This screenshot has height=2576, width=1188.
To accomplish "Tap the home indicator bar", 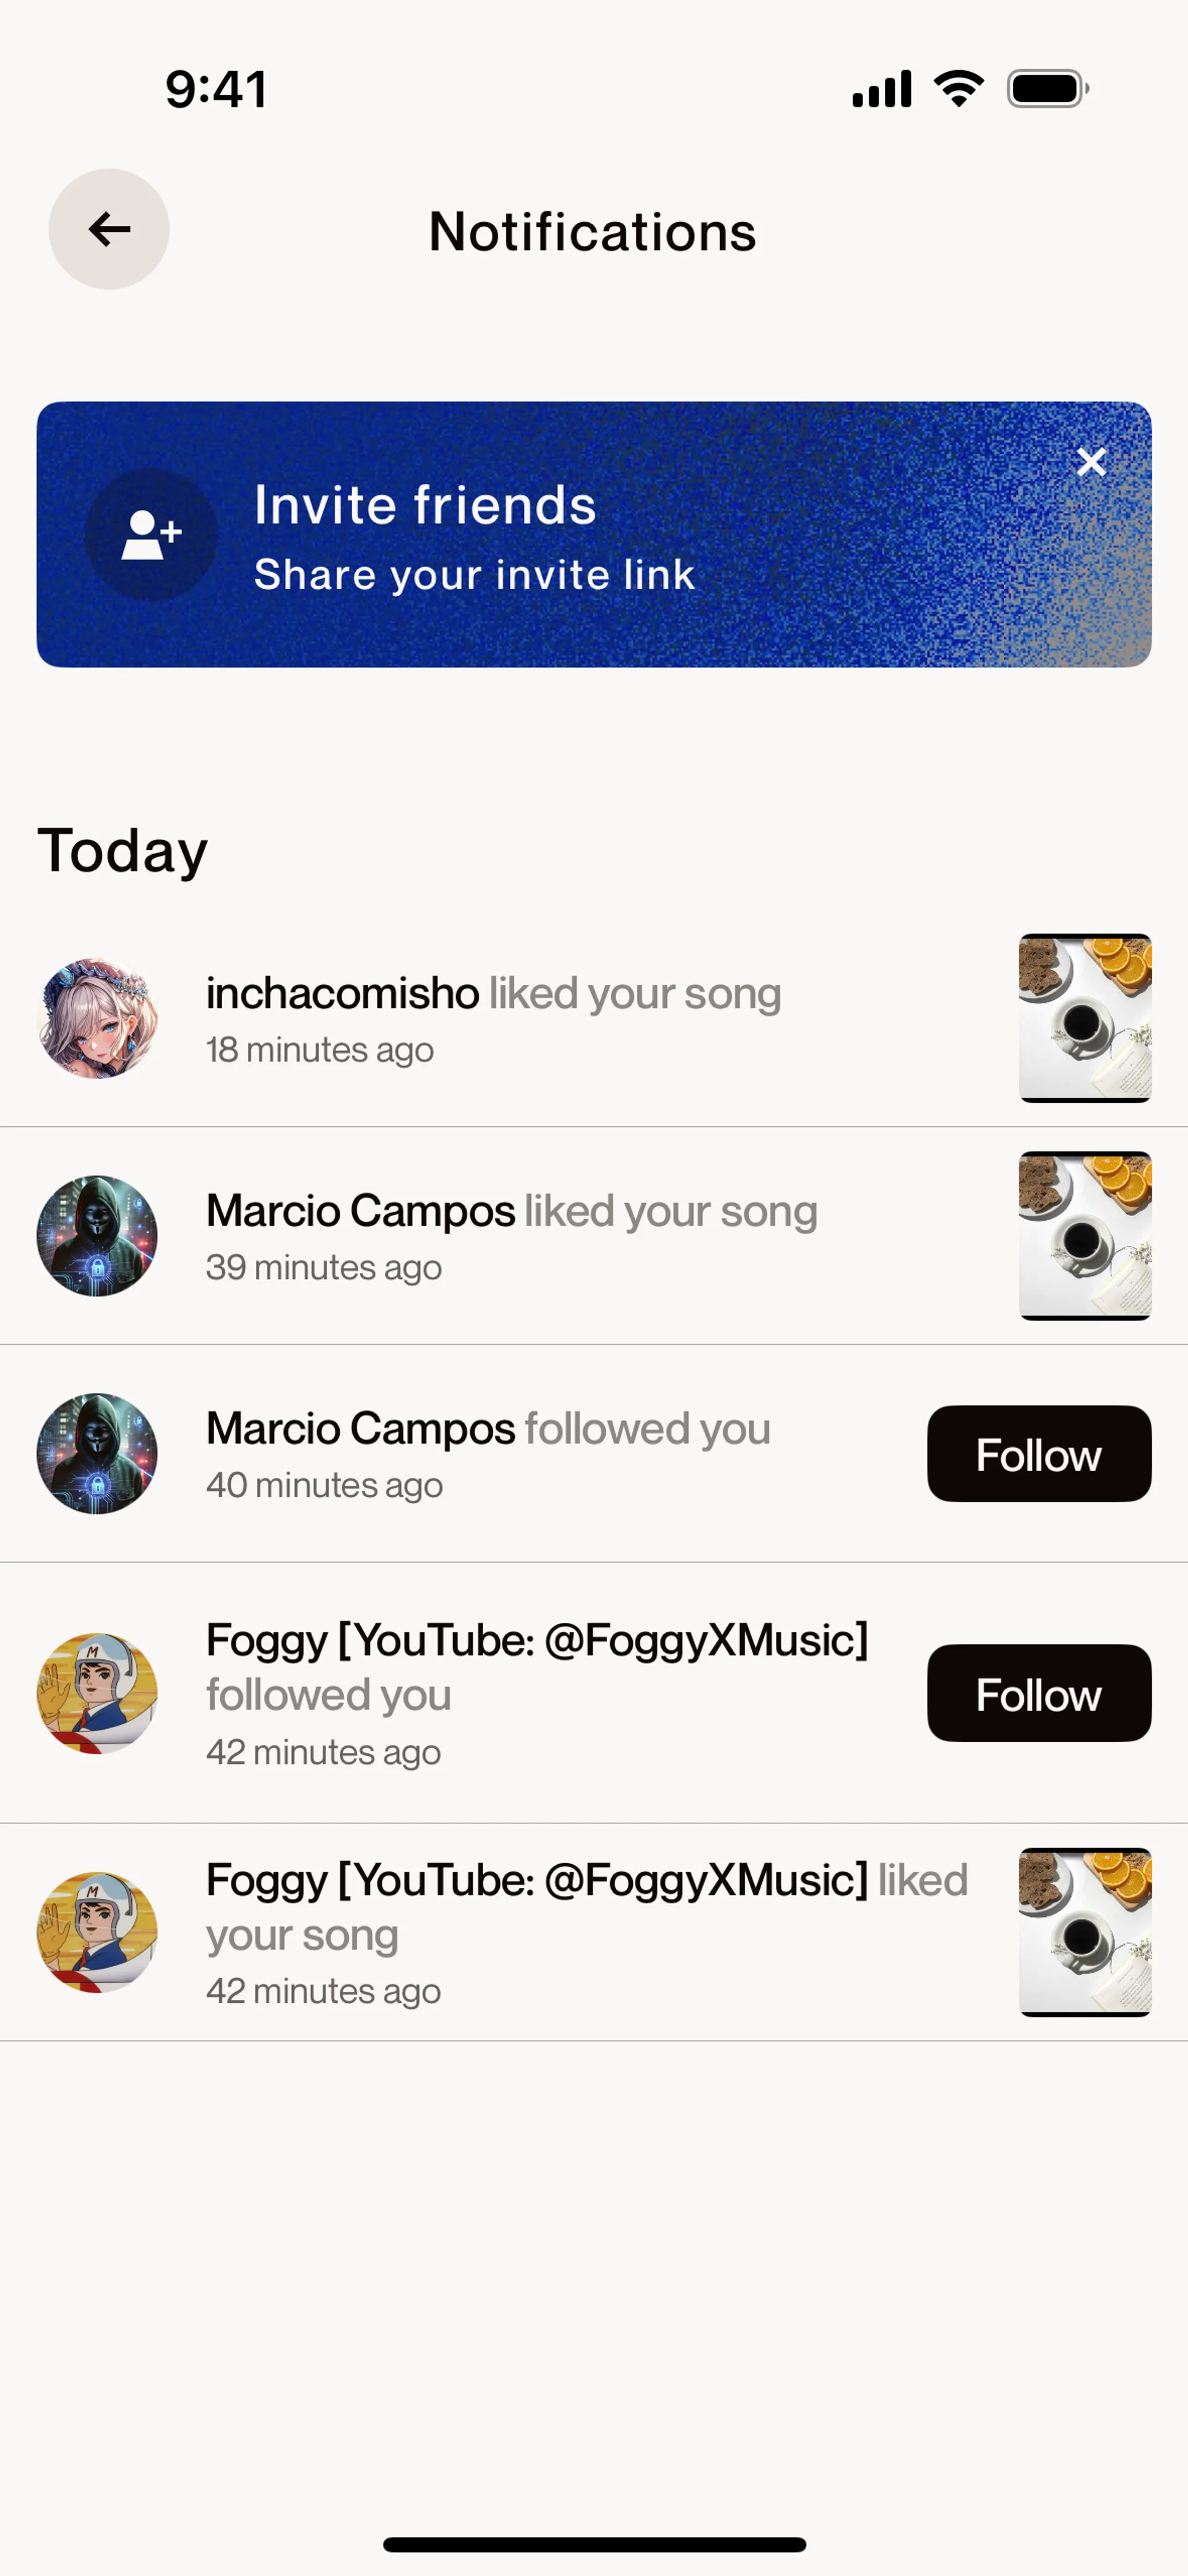I will (594, 2544).
